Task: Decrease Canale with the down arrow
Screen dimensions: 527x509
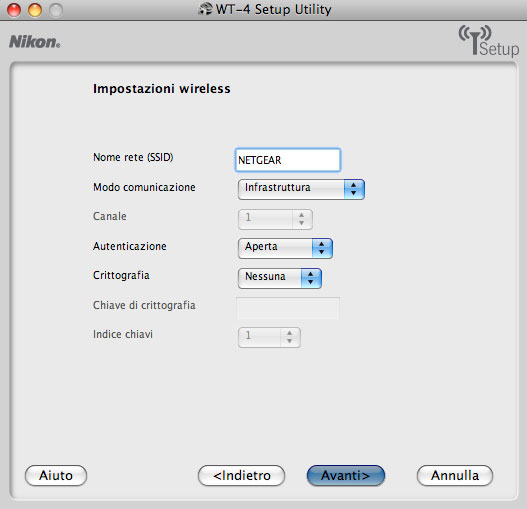Action: coord(301,223)
